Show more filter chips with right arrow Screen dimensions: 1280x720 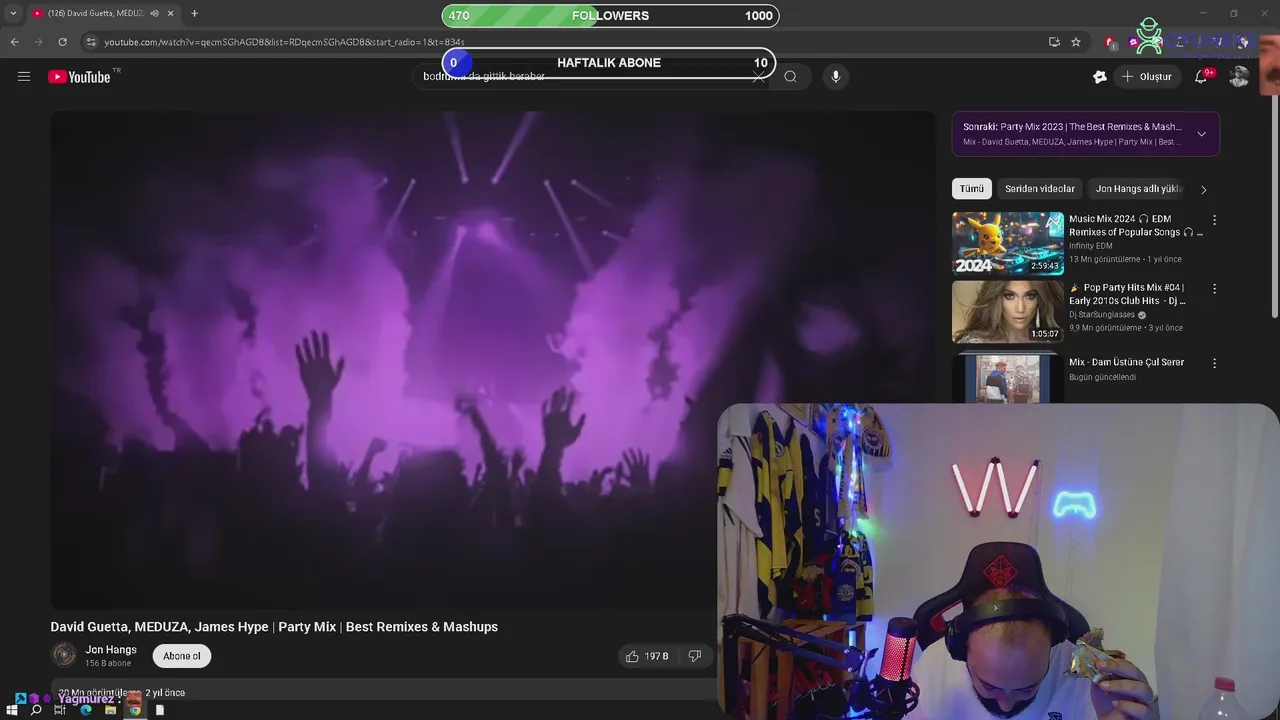tap(1203, 189)
